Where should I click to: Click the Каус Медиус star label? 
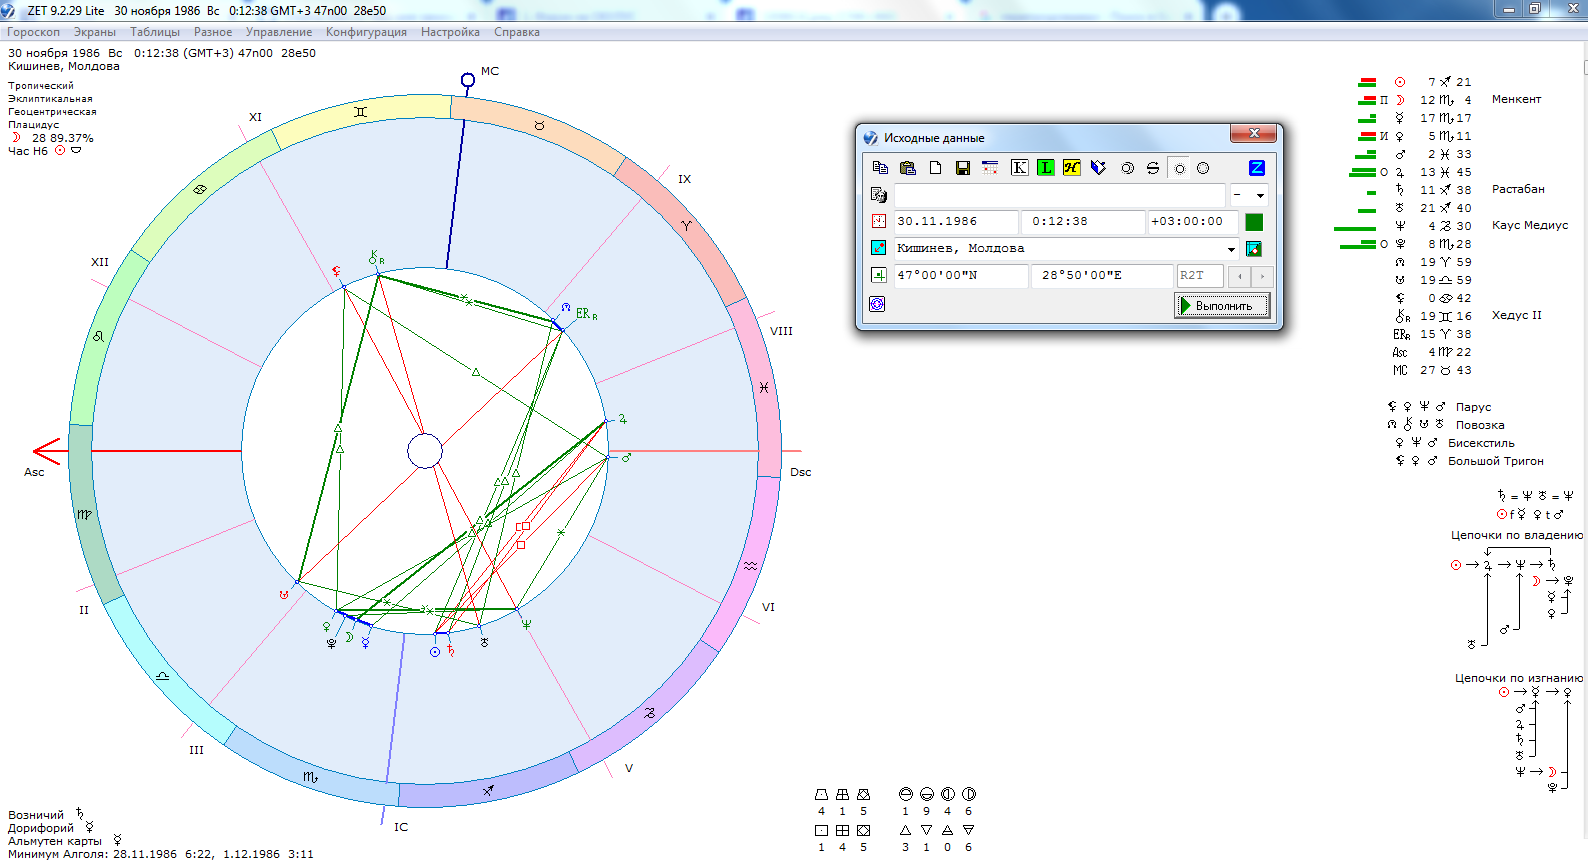[1530, 225]
